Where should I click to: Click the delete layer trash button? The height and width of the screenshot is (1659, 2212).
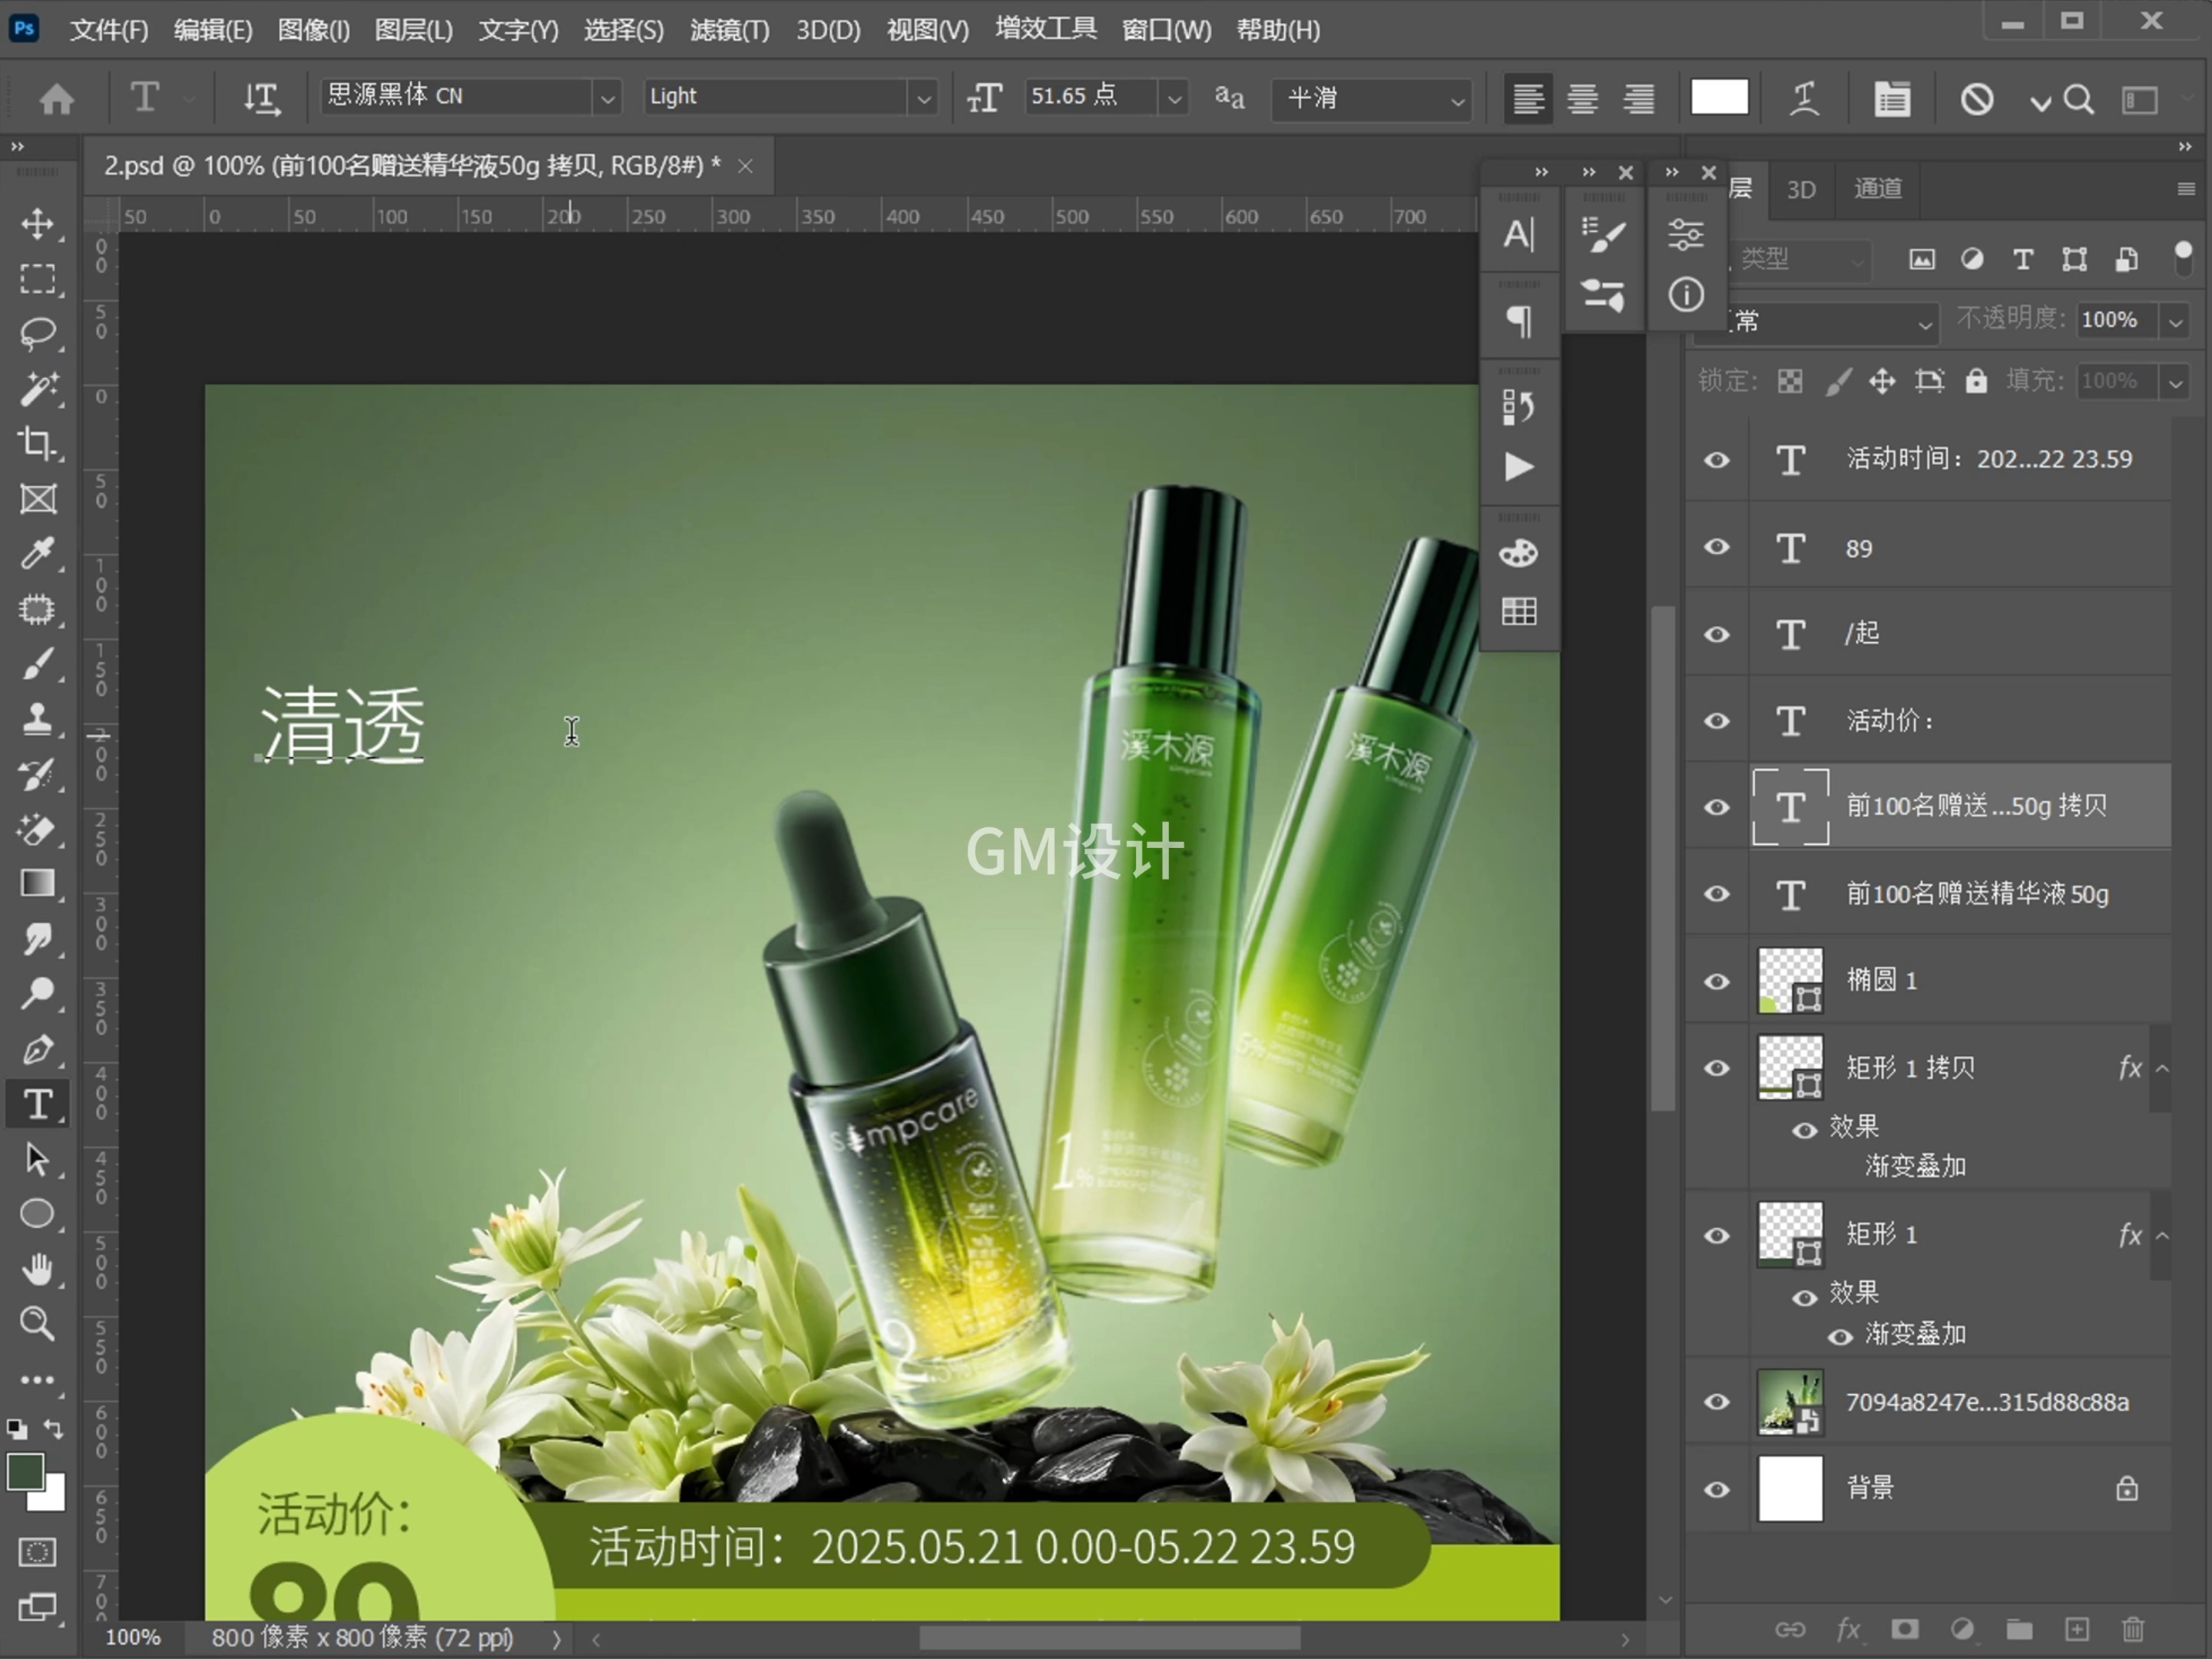tap(2132, 1628)
